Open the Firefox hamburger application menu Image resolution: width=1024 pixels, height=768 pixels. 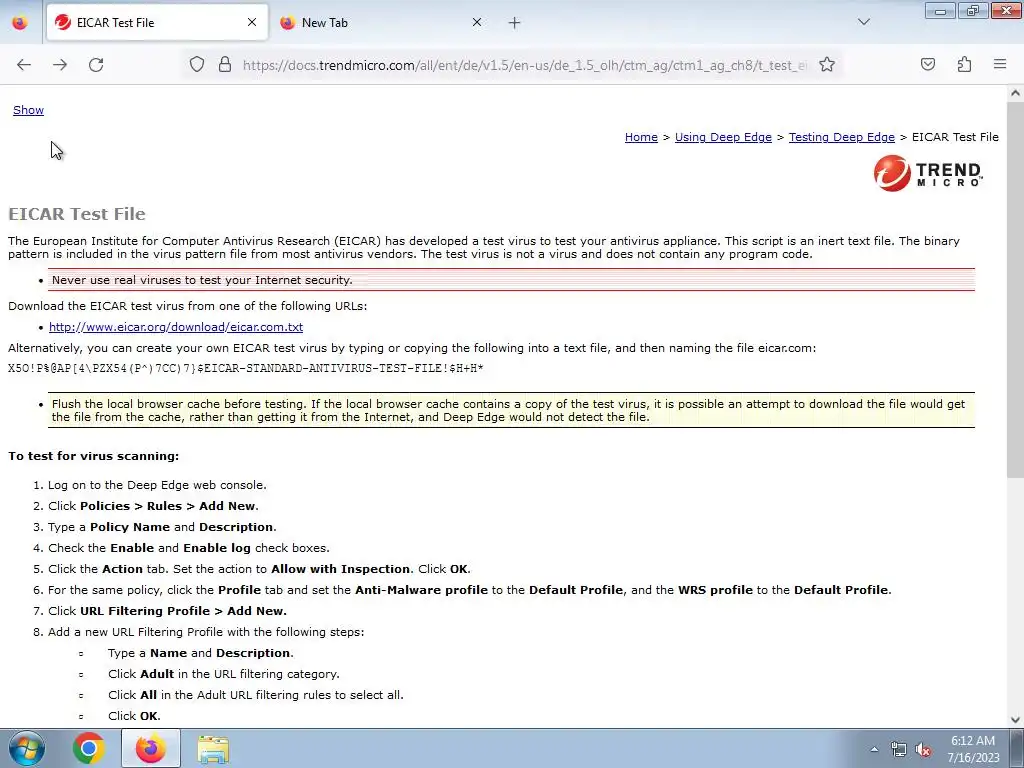(x=1000, y=64)
